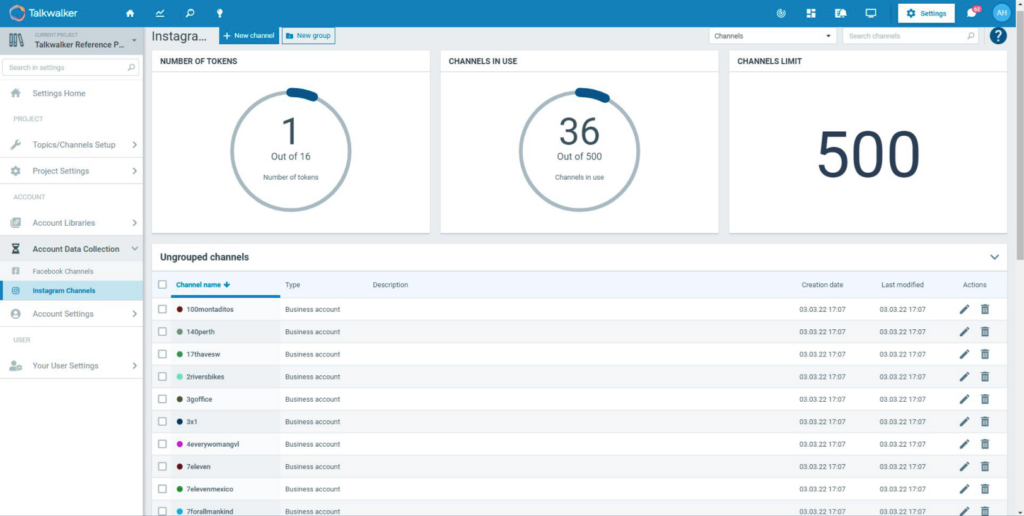Screen dimensions: 1024x516
Task: Delete the 7elevenmexico channel
Action: [985, 489]
